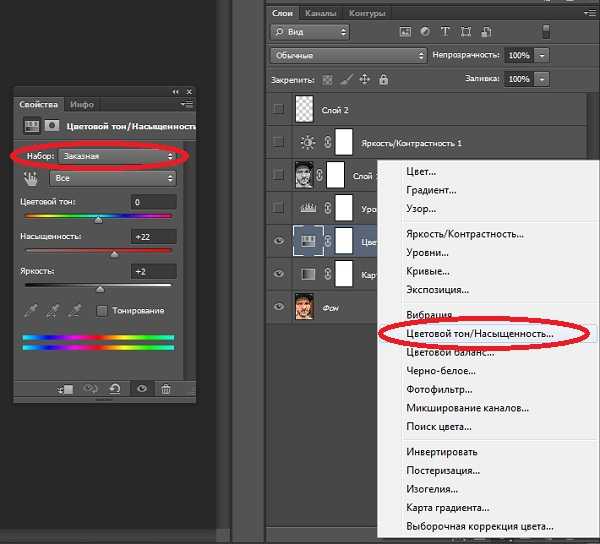Hide gradient map layer eye
This screenshot has height=544, width=600.
coord(279,274)
